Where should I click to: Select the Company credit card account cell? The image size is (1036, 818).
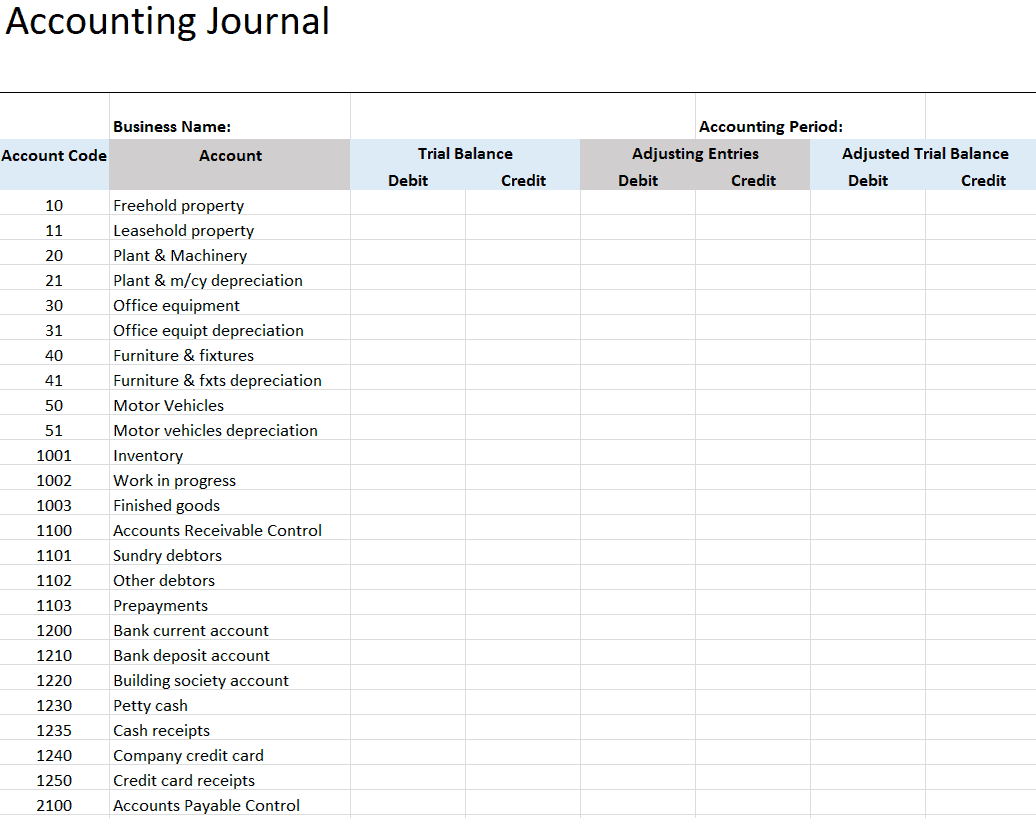tap(230, 755)
